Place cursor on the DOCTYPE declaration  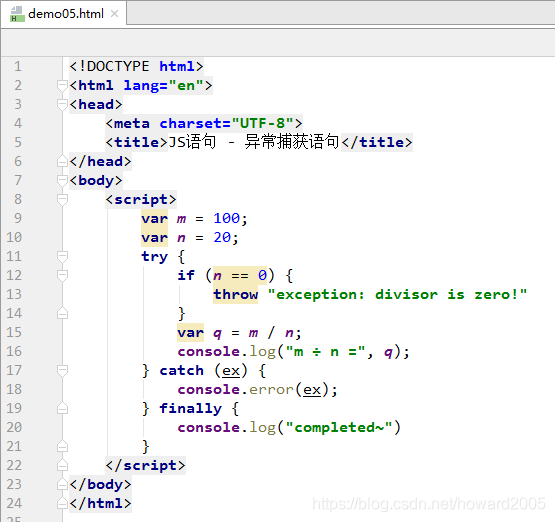136,66
